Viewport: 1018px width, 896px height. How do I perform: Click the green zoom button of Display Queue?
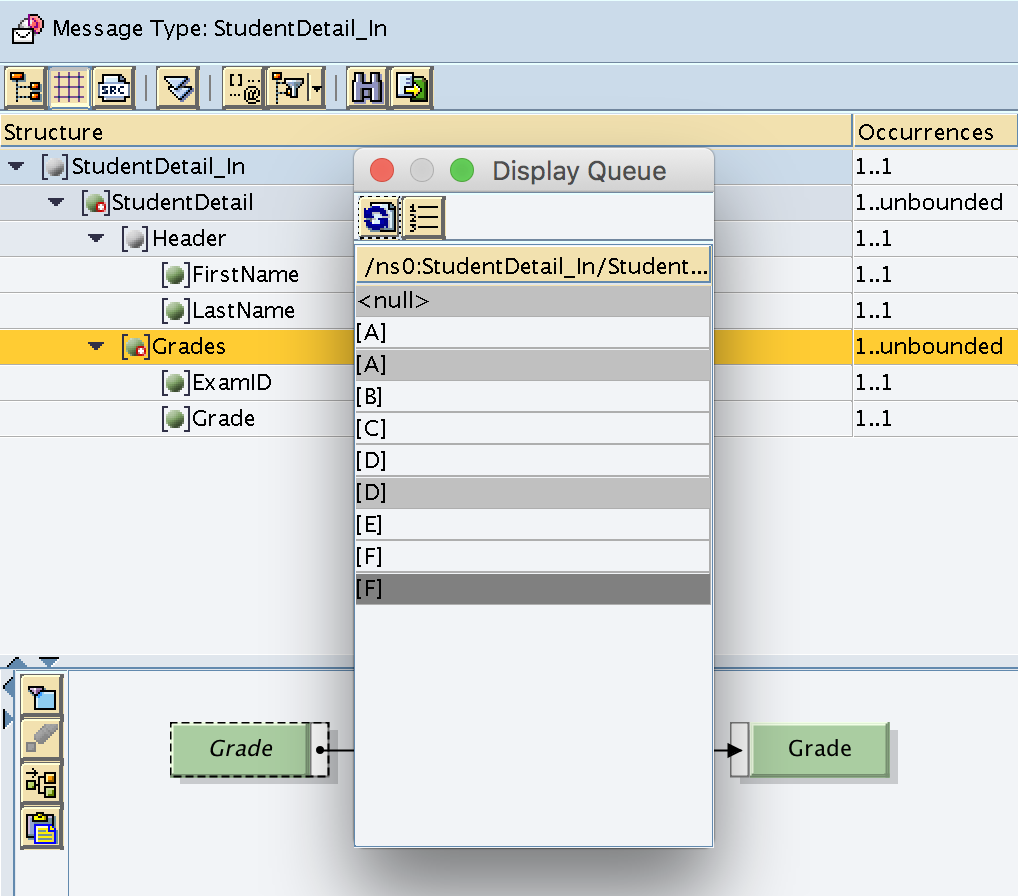462,171
